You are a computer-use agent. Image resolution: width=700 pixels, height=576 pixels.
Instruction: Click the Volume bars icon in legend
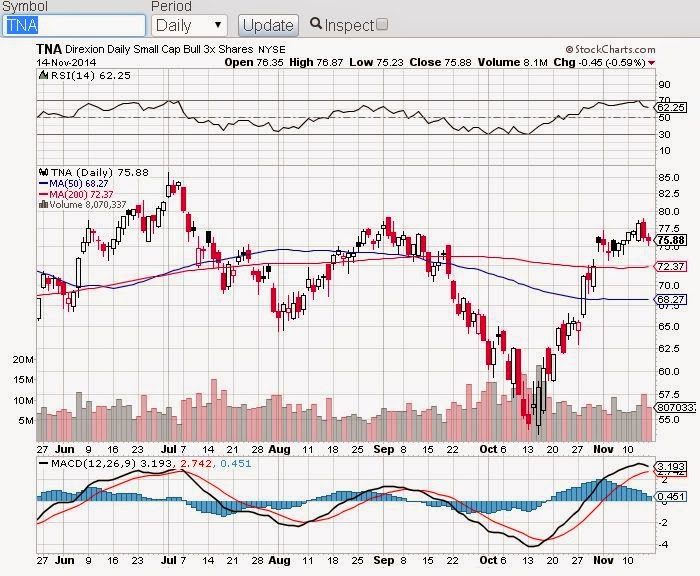point(44,205)
